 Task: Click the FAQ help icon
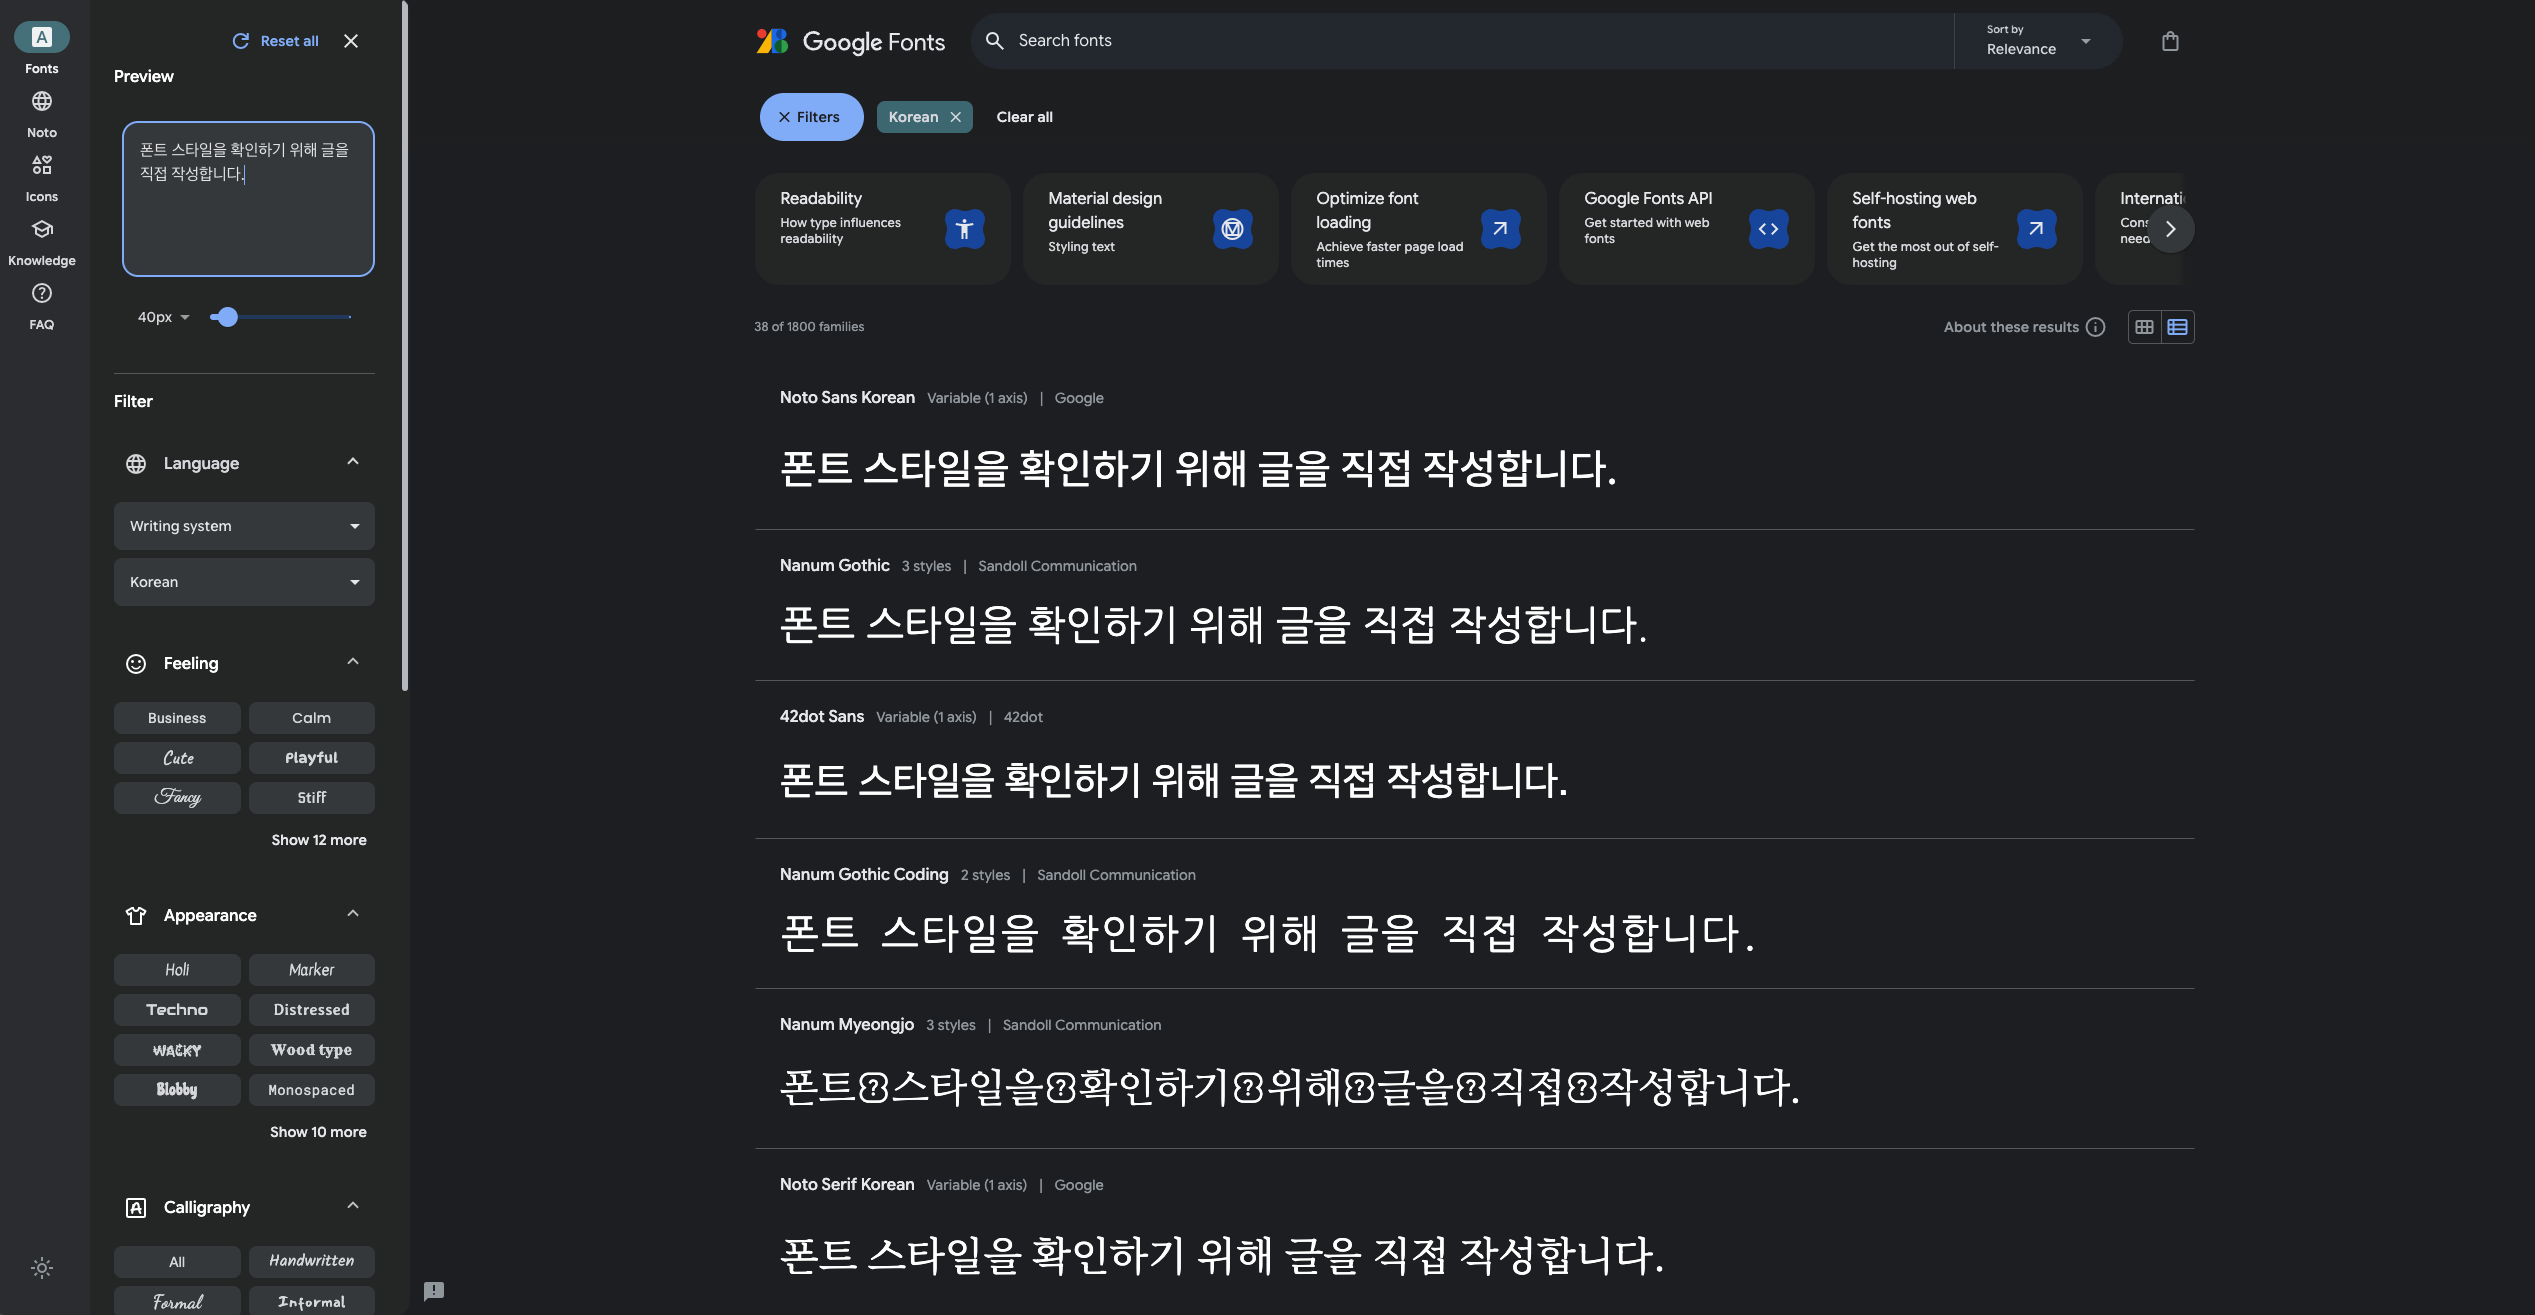tap(41, 292)
